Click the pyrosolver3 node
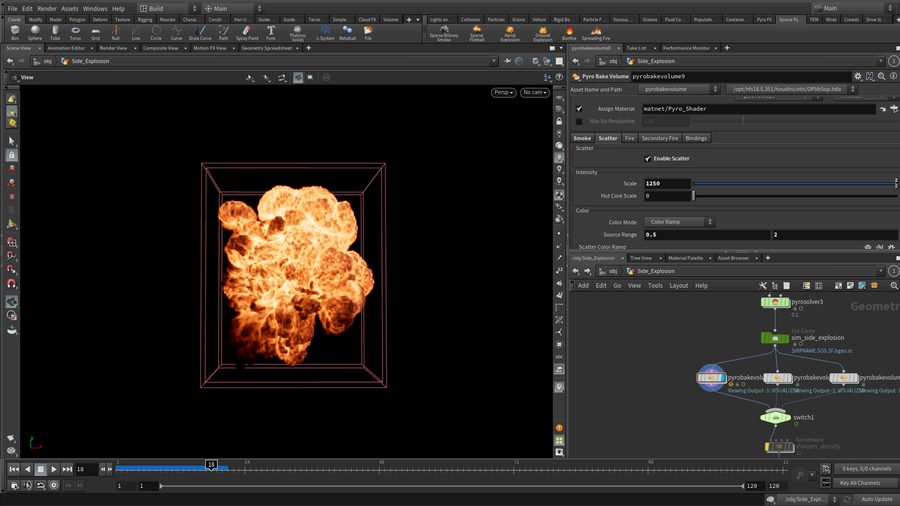Image resolution: width=900 pixels, height=506 pixels. (775, 302)
